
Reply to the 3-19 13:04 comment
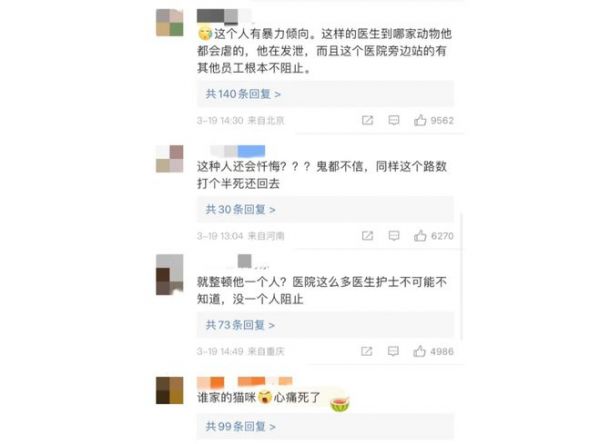[x=394, y=236]
